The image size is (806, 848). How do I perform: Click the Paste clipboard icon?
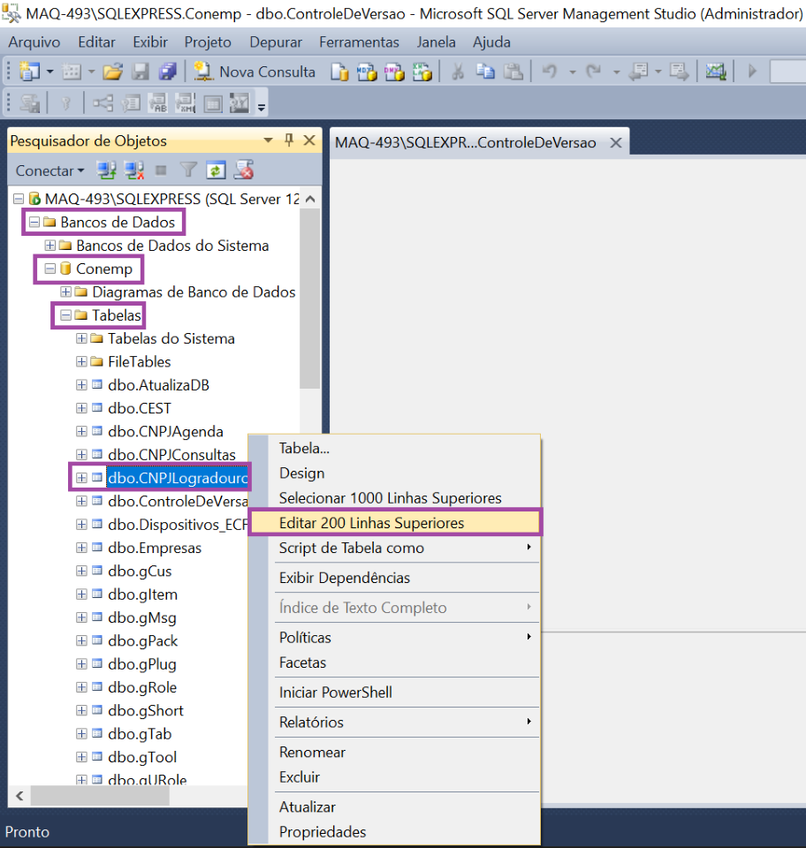pyautogui.click(x=513, y=71)
